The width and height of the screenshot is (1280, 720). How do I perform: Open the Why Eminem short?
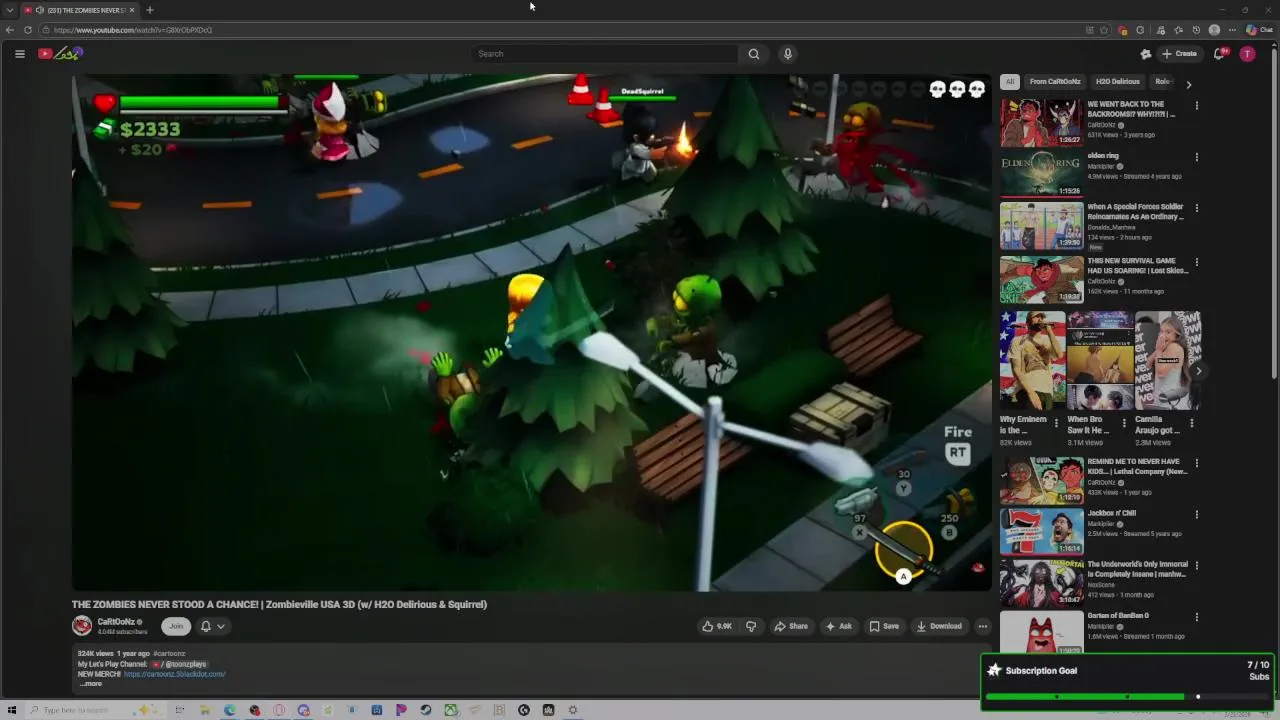[x=1032, y=361]
